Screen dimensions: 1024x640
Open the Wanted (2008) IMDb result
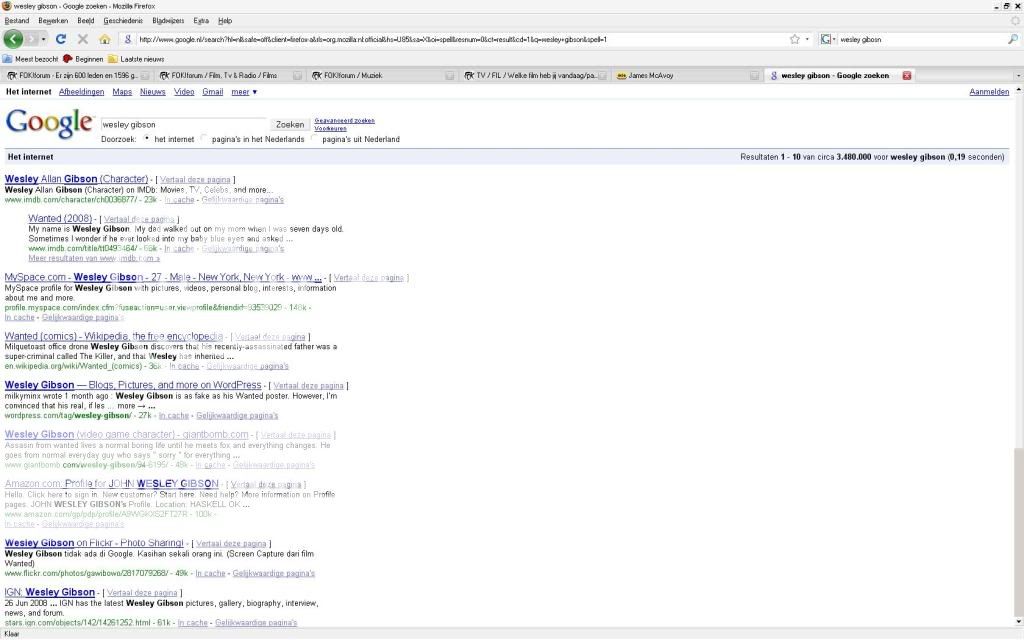click(x=60, y=219)
